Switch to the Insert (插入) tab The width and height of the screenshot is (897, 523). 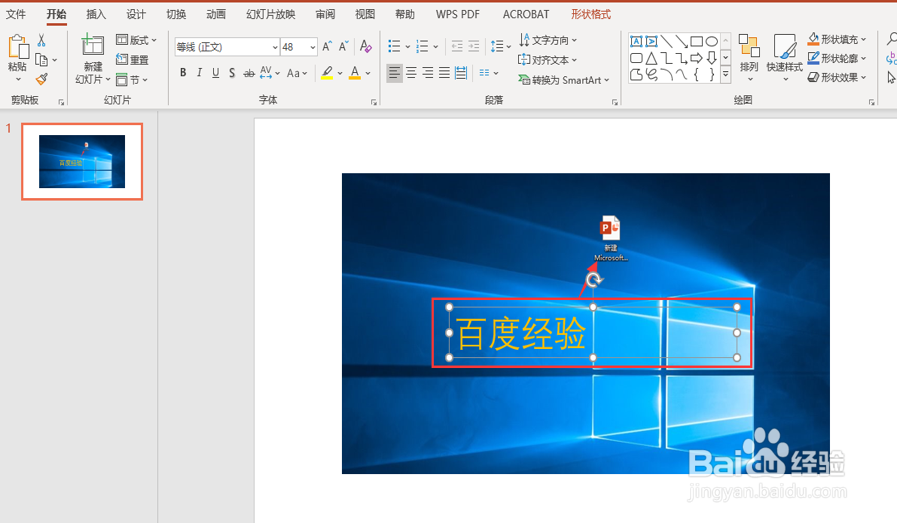(x=96, y=14)
